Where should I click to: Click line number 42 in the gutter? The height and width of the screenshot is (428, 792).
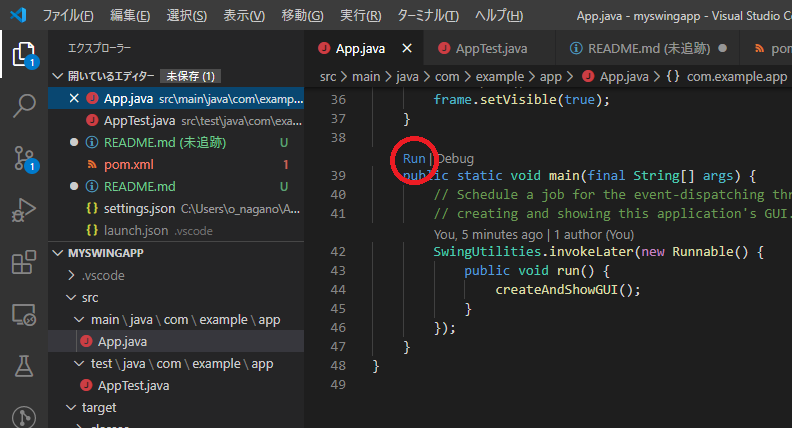coord(338,252)
